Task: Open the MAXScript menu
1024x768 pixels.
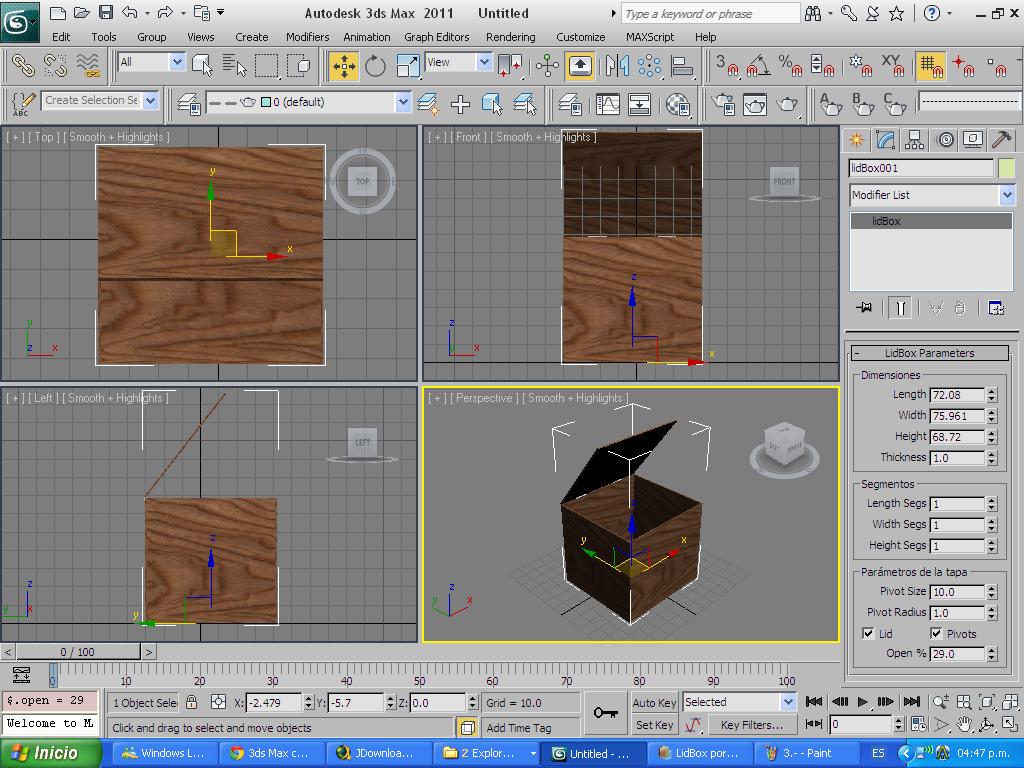Action: (x=649, y=37)
